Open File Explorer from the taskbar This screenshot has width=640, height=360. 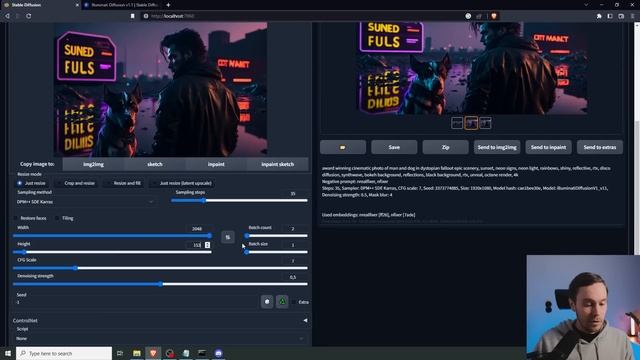pyautogui.click(x=137, y=353)
